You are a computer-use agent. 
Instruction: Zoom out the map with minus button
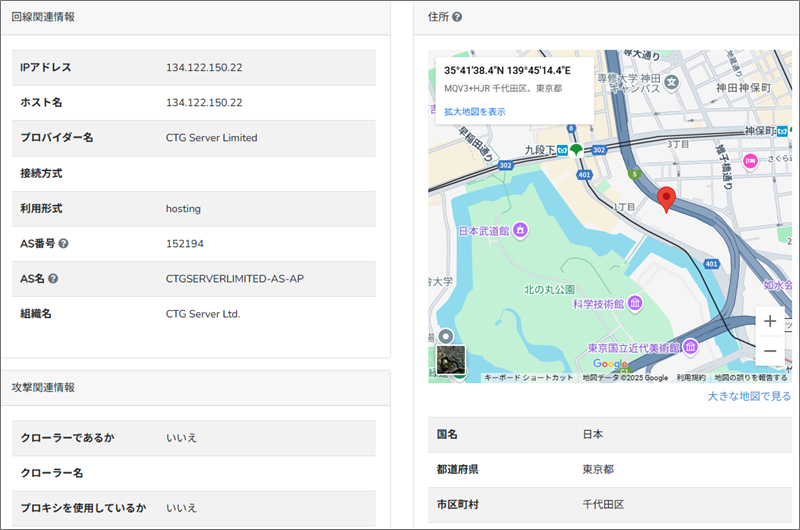pos(770,351)
